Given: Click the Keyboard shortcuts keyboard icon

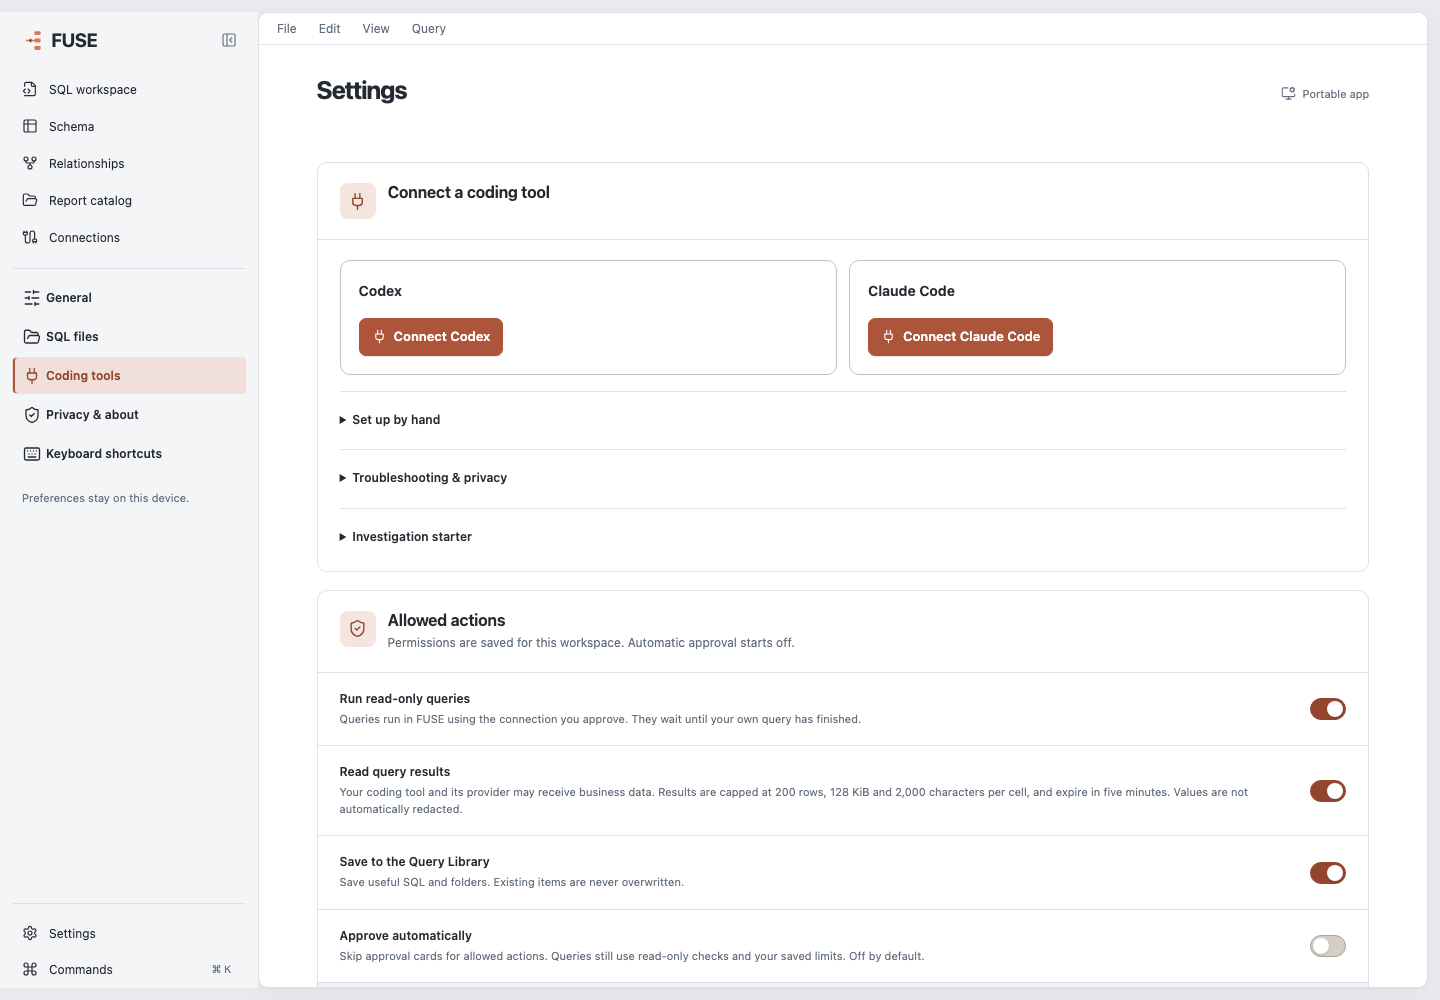Looking at the screenshot, I should click(x=32, y=454).
